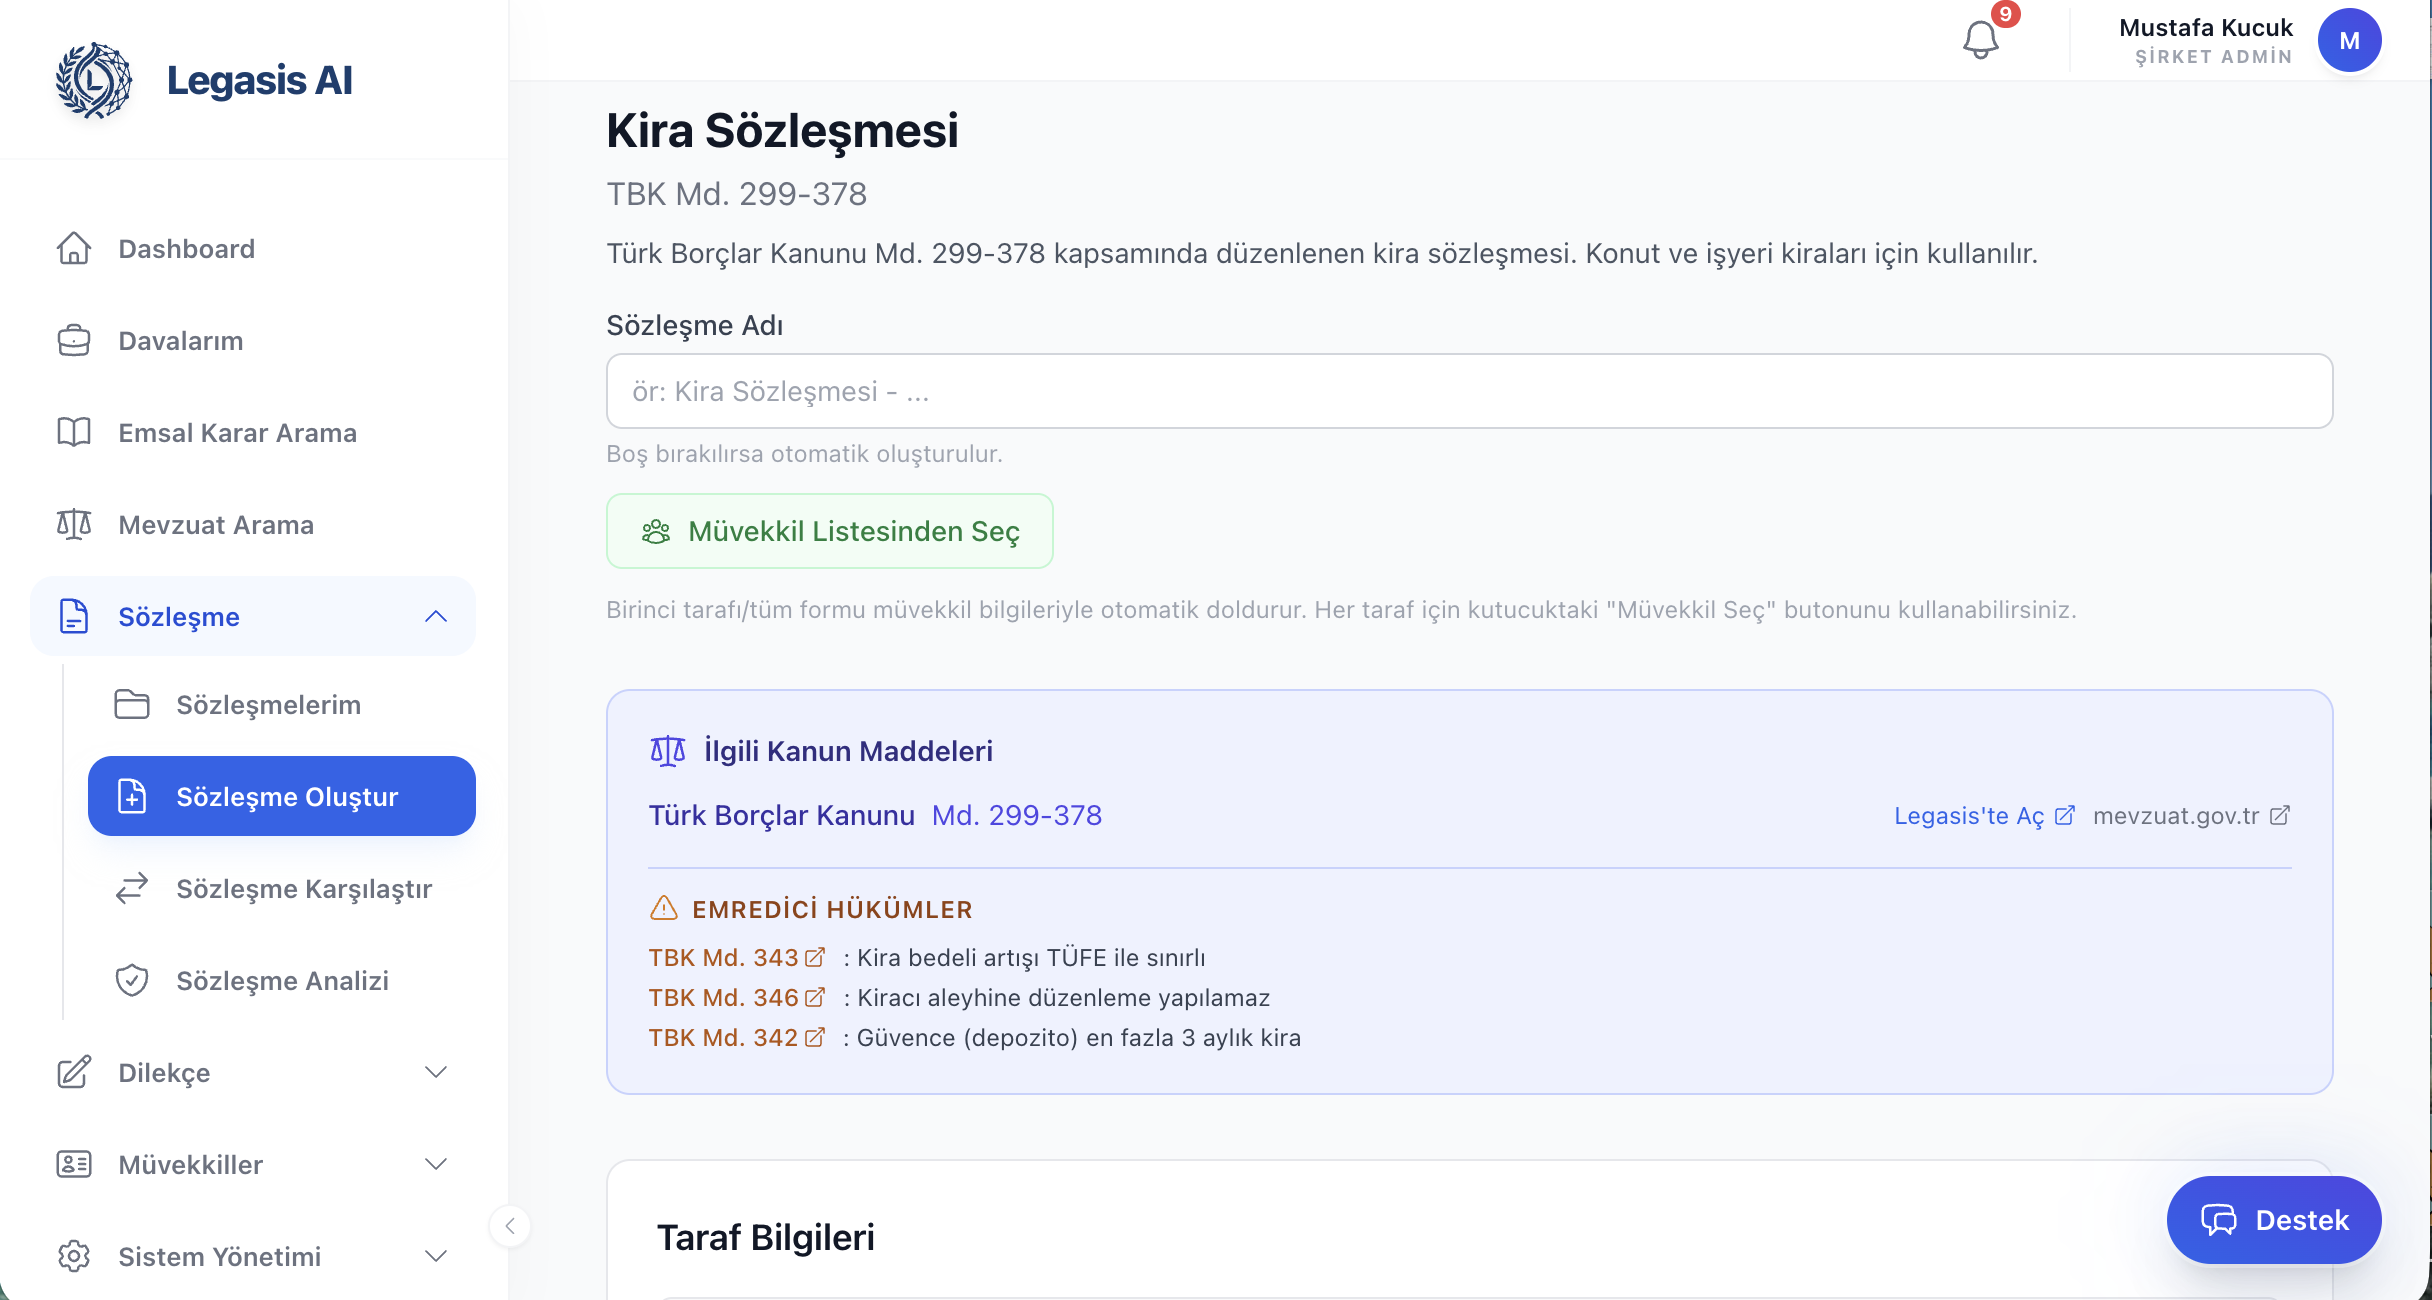Click the Davalarım briefcase icon
The width and height of the screenshot is (2432, 1300).
pyautogui.click(x=74, y=340)
